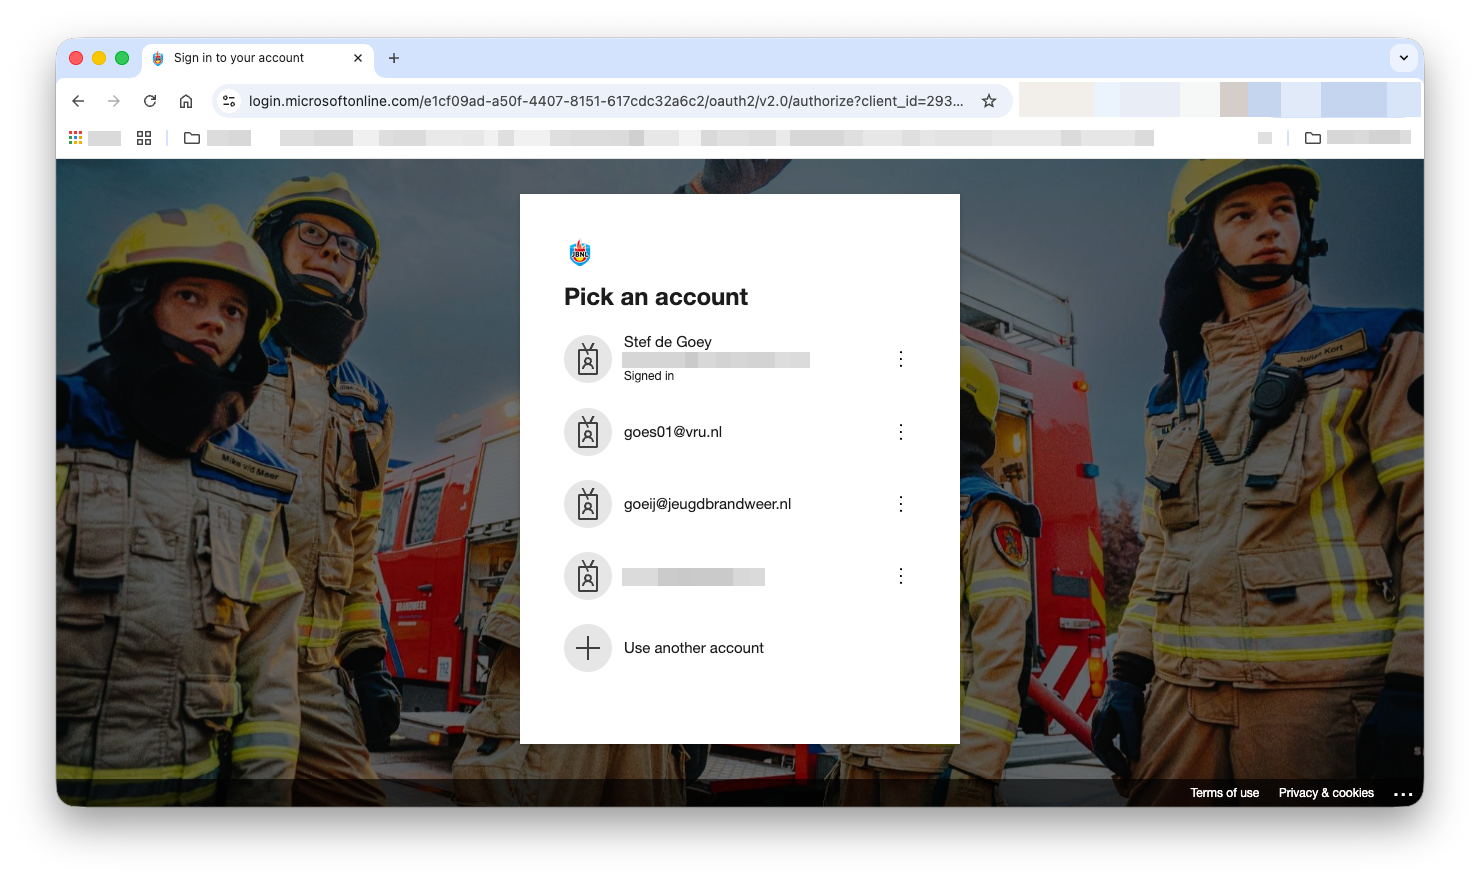The image size is (1480, 881).
Task: Open options menu for the hidden-email account
Action: click(x=901, y=576)
